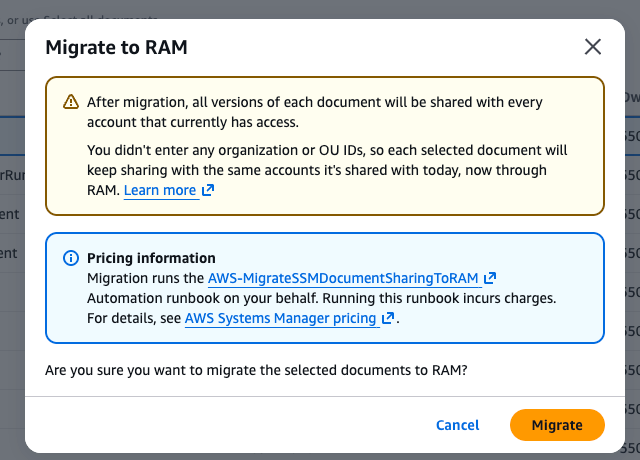Click external-link icon after runbook name
This screenshot has width=640, height=460.
(x=490, y=278)
